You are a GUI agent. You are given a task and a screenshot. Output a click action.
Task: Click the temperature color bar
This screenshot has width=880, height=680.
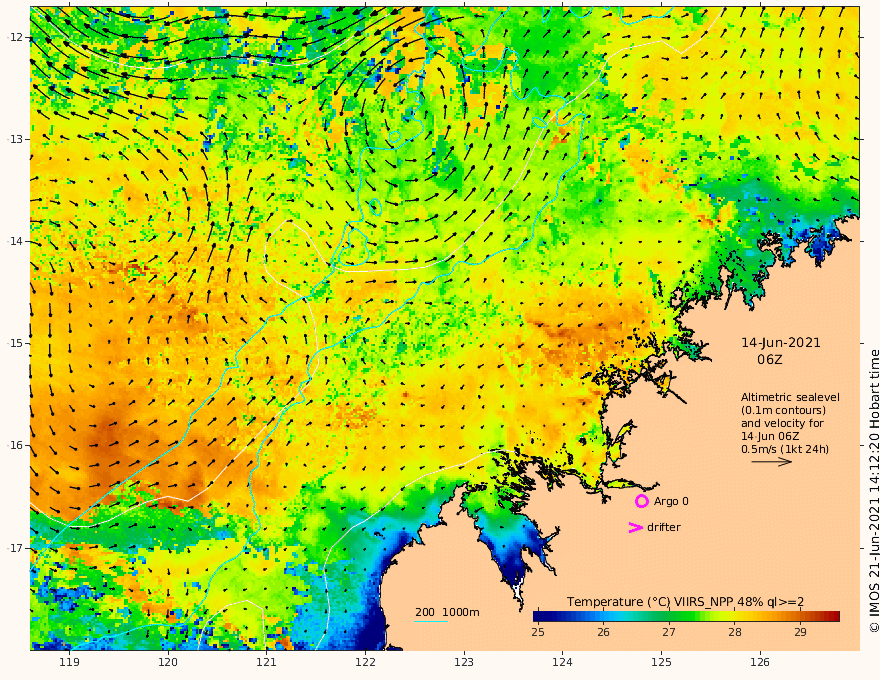(686, 617)
